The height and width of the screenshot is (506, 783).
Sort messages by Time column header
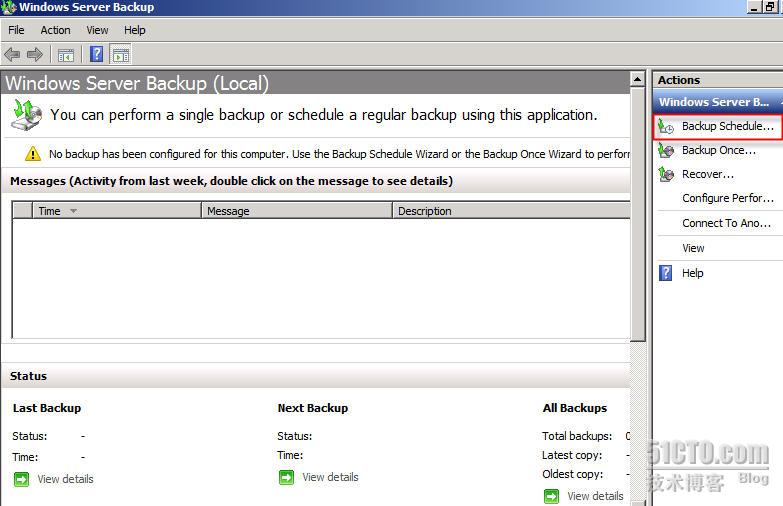117,211
